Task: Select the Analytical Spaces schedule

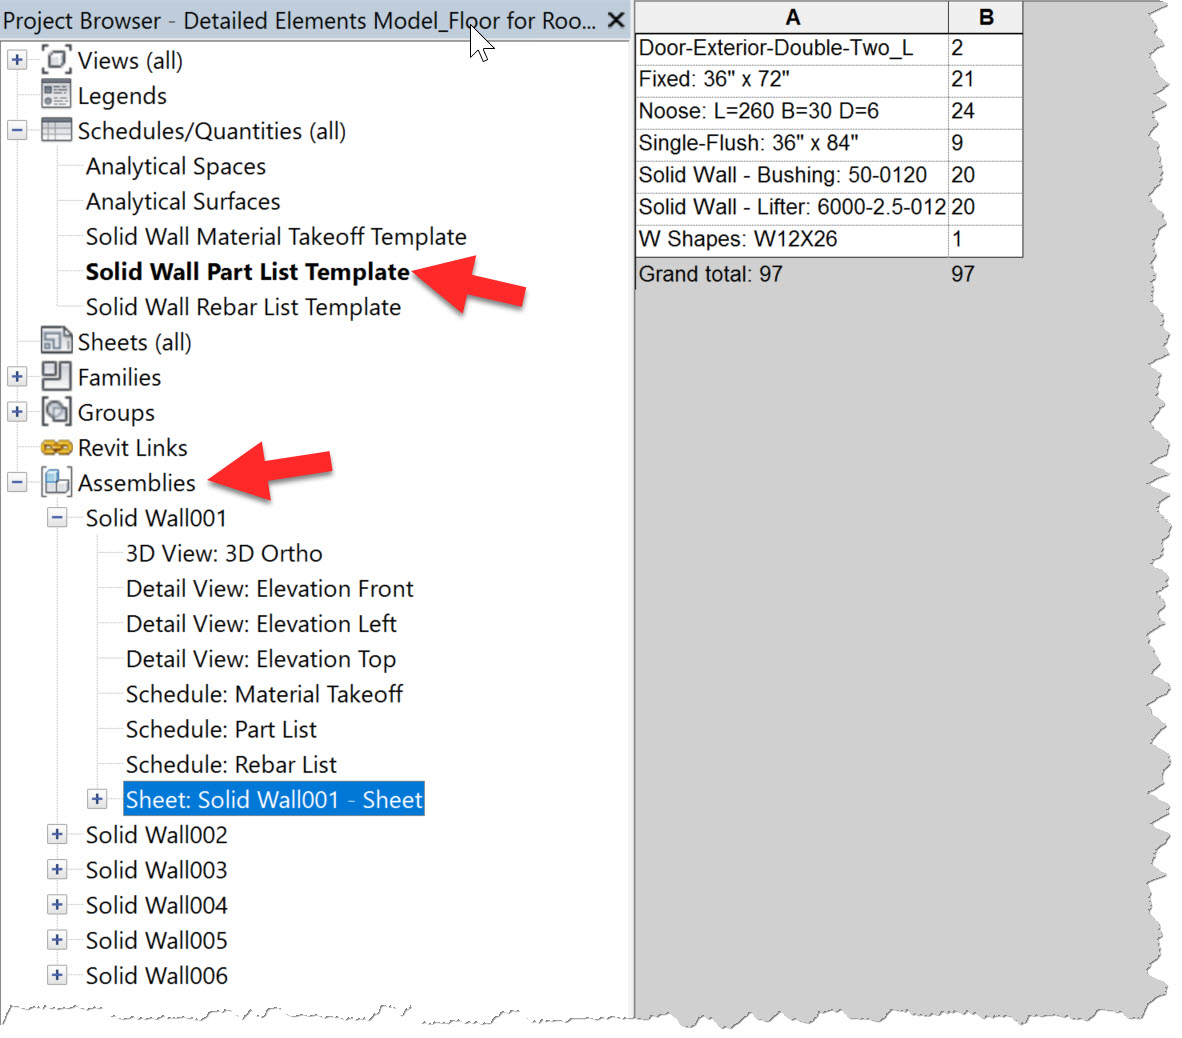Action: [175, 166]
